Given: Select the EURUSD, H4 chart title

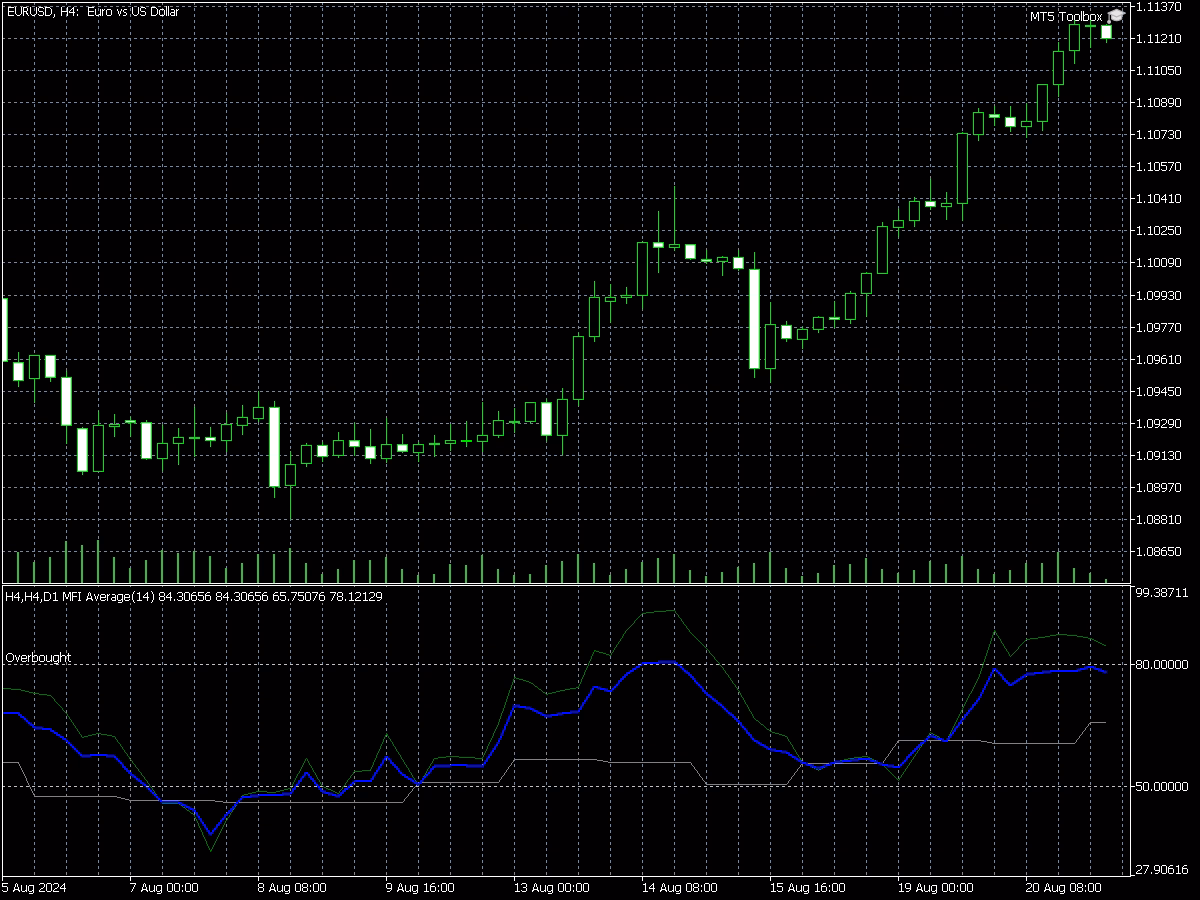Looking at the screenshot, I should pyautogui.click(x=90, y=11).
